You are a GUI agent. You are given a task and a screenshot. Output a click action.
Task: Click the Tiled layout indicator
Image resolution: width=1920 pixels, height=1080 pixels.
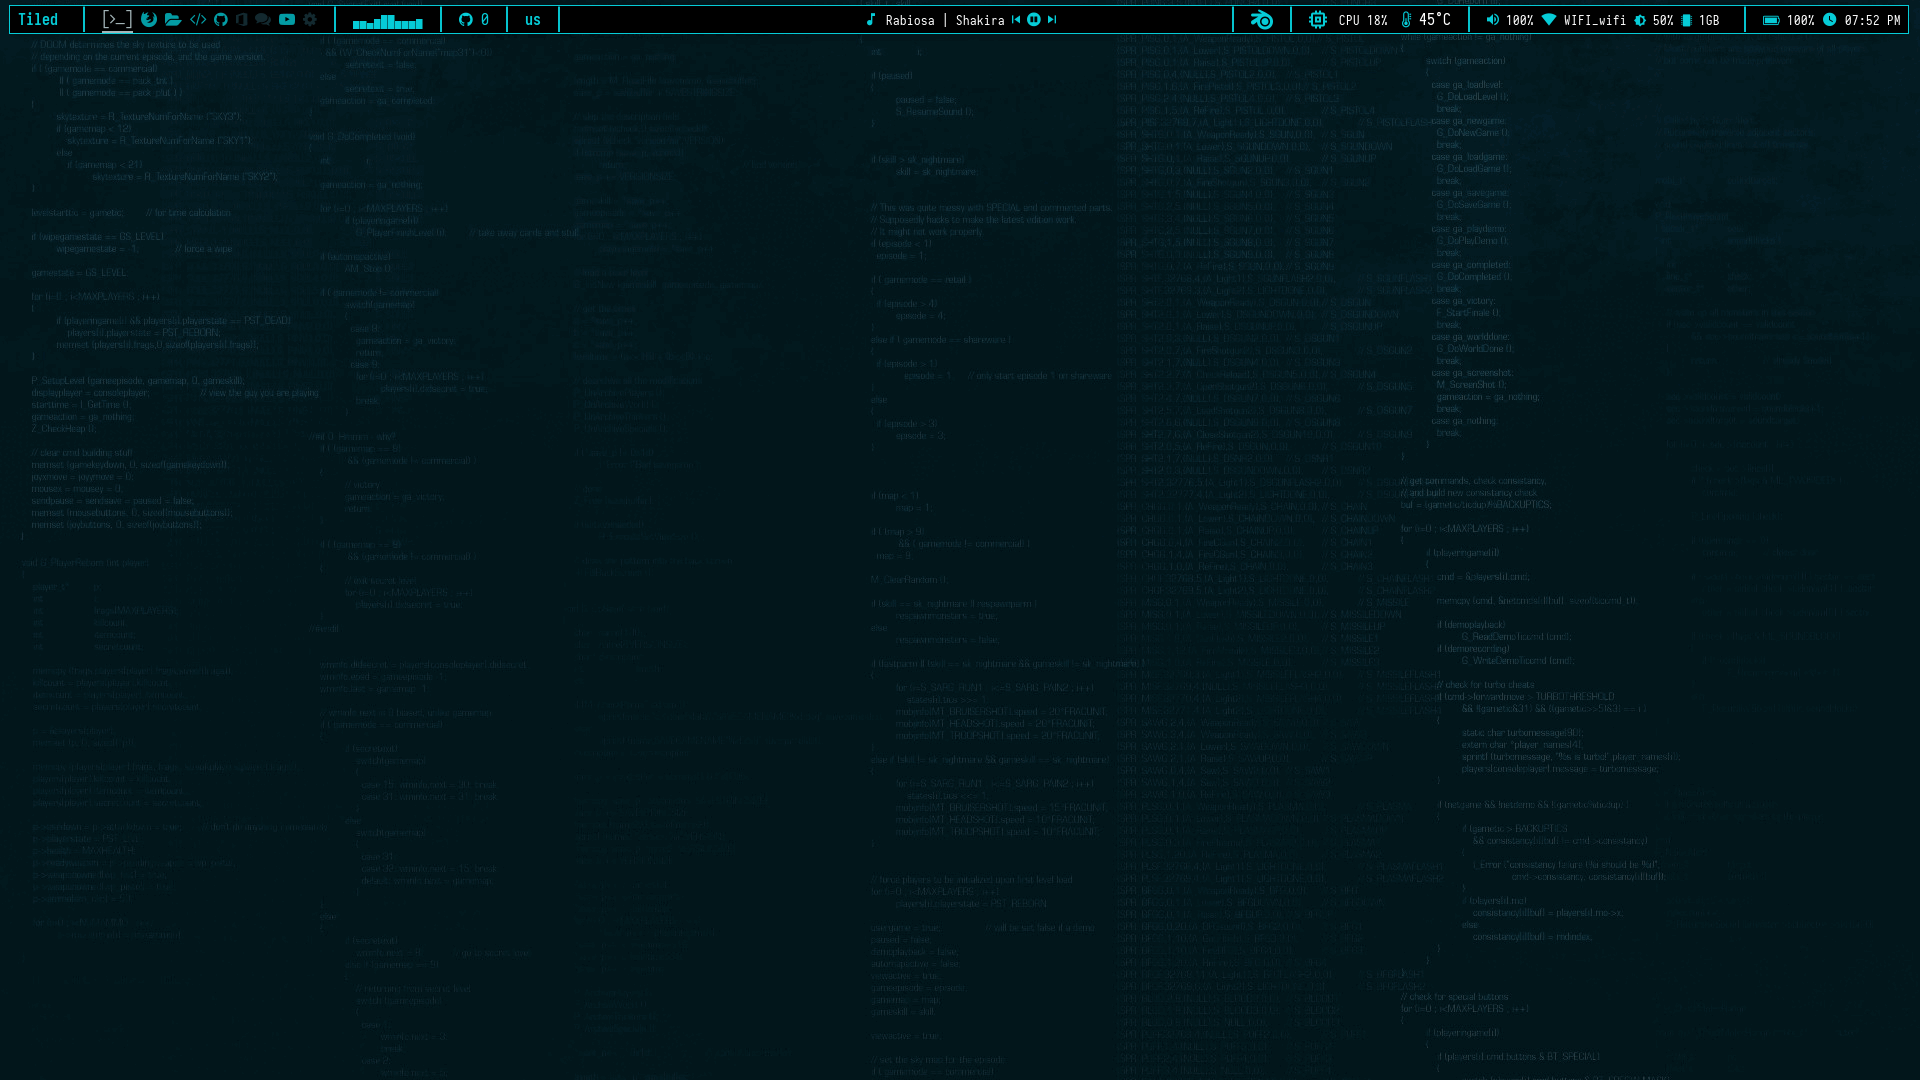(38, 20)
